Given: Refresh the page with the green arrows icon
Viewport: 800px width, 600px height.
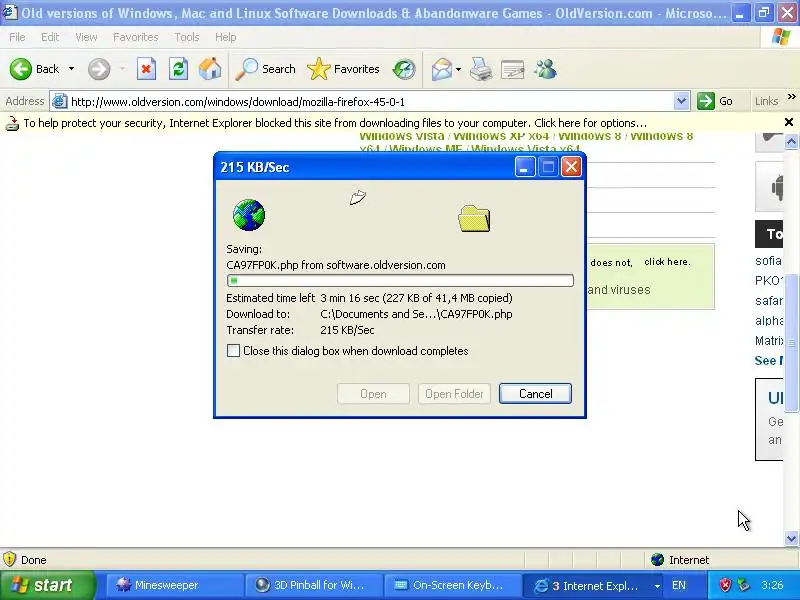Looking at the screenshot, I should (179, 69).
